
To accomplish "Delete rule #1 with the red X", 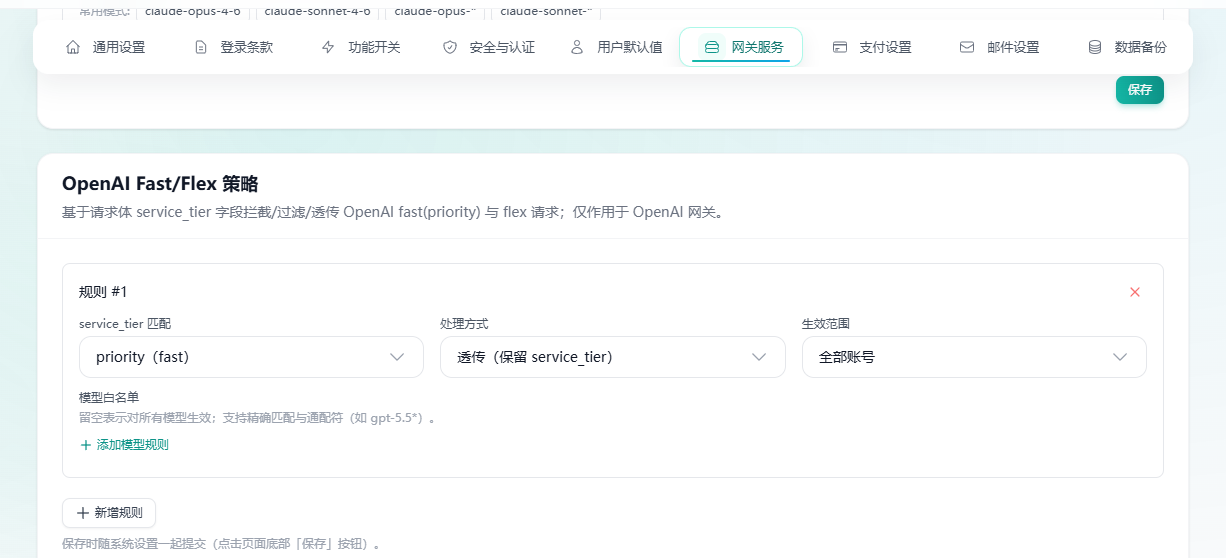I will point(1135,292).
